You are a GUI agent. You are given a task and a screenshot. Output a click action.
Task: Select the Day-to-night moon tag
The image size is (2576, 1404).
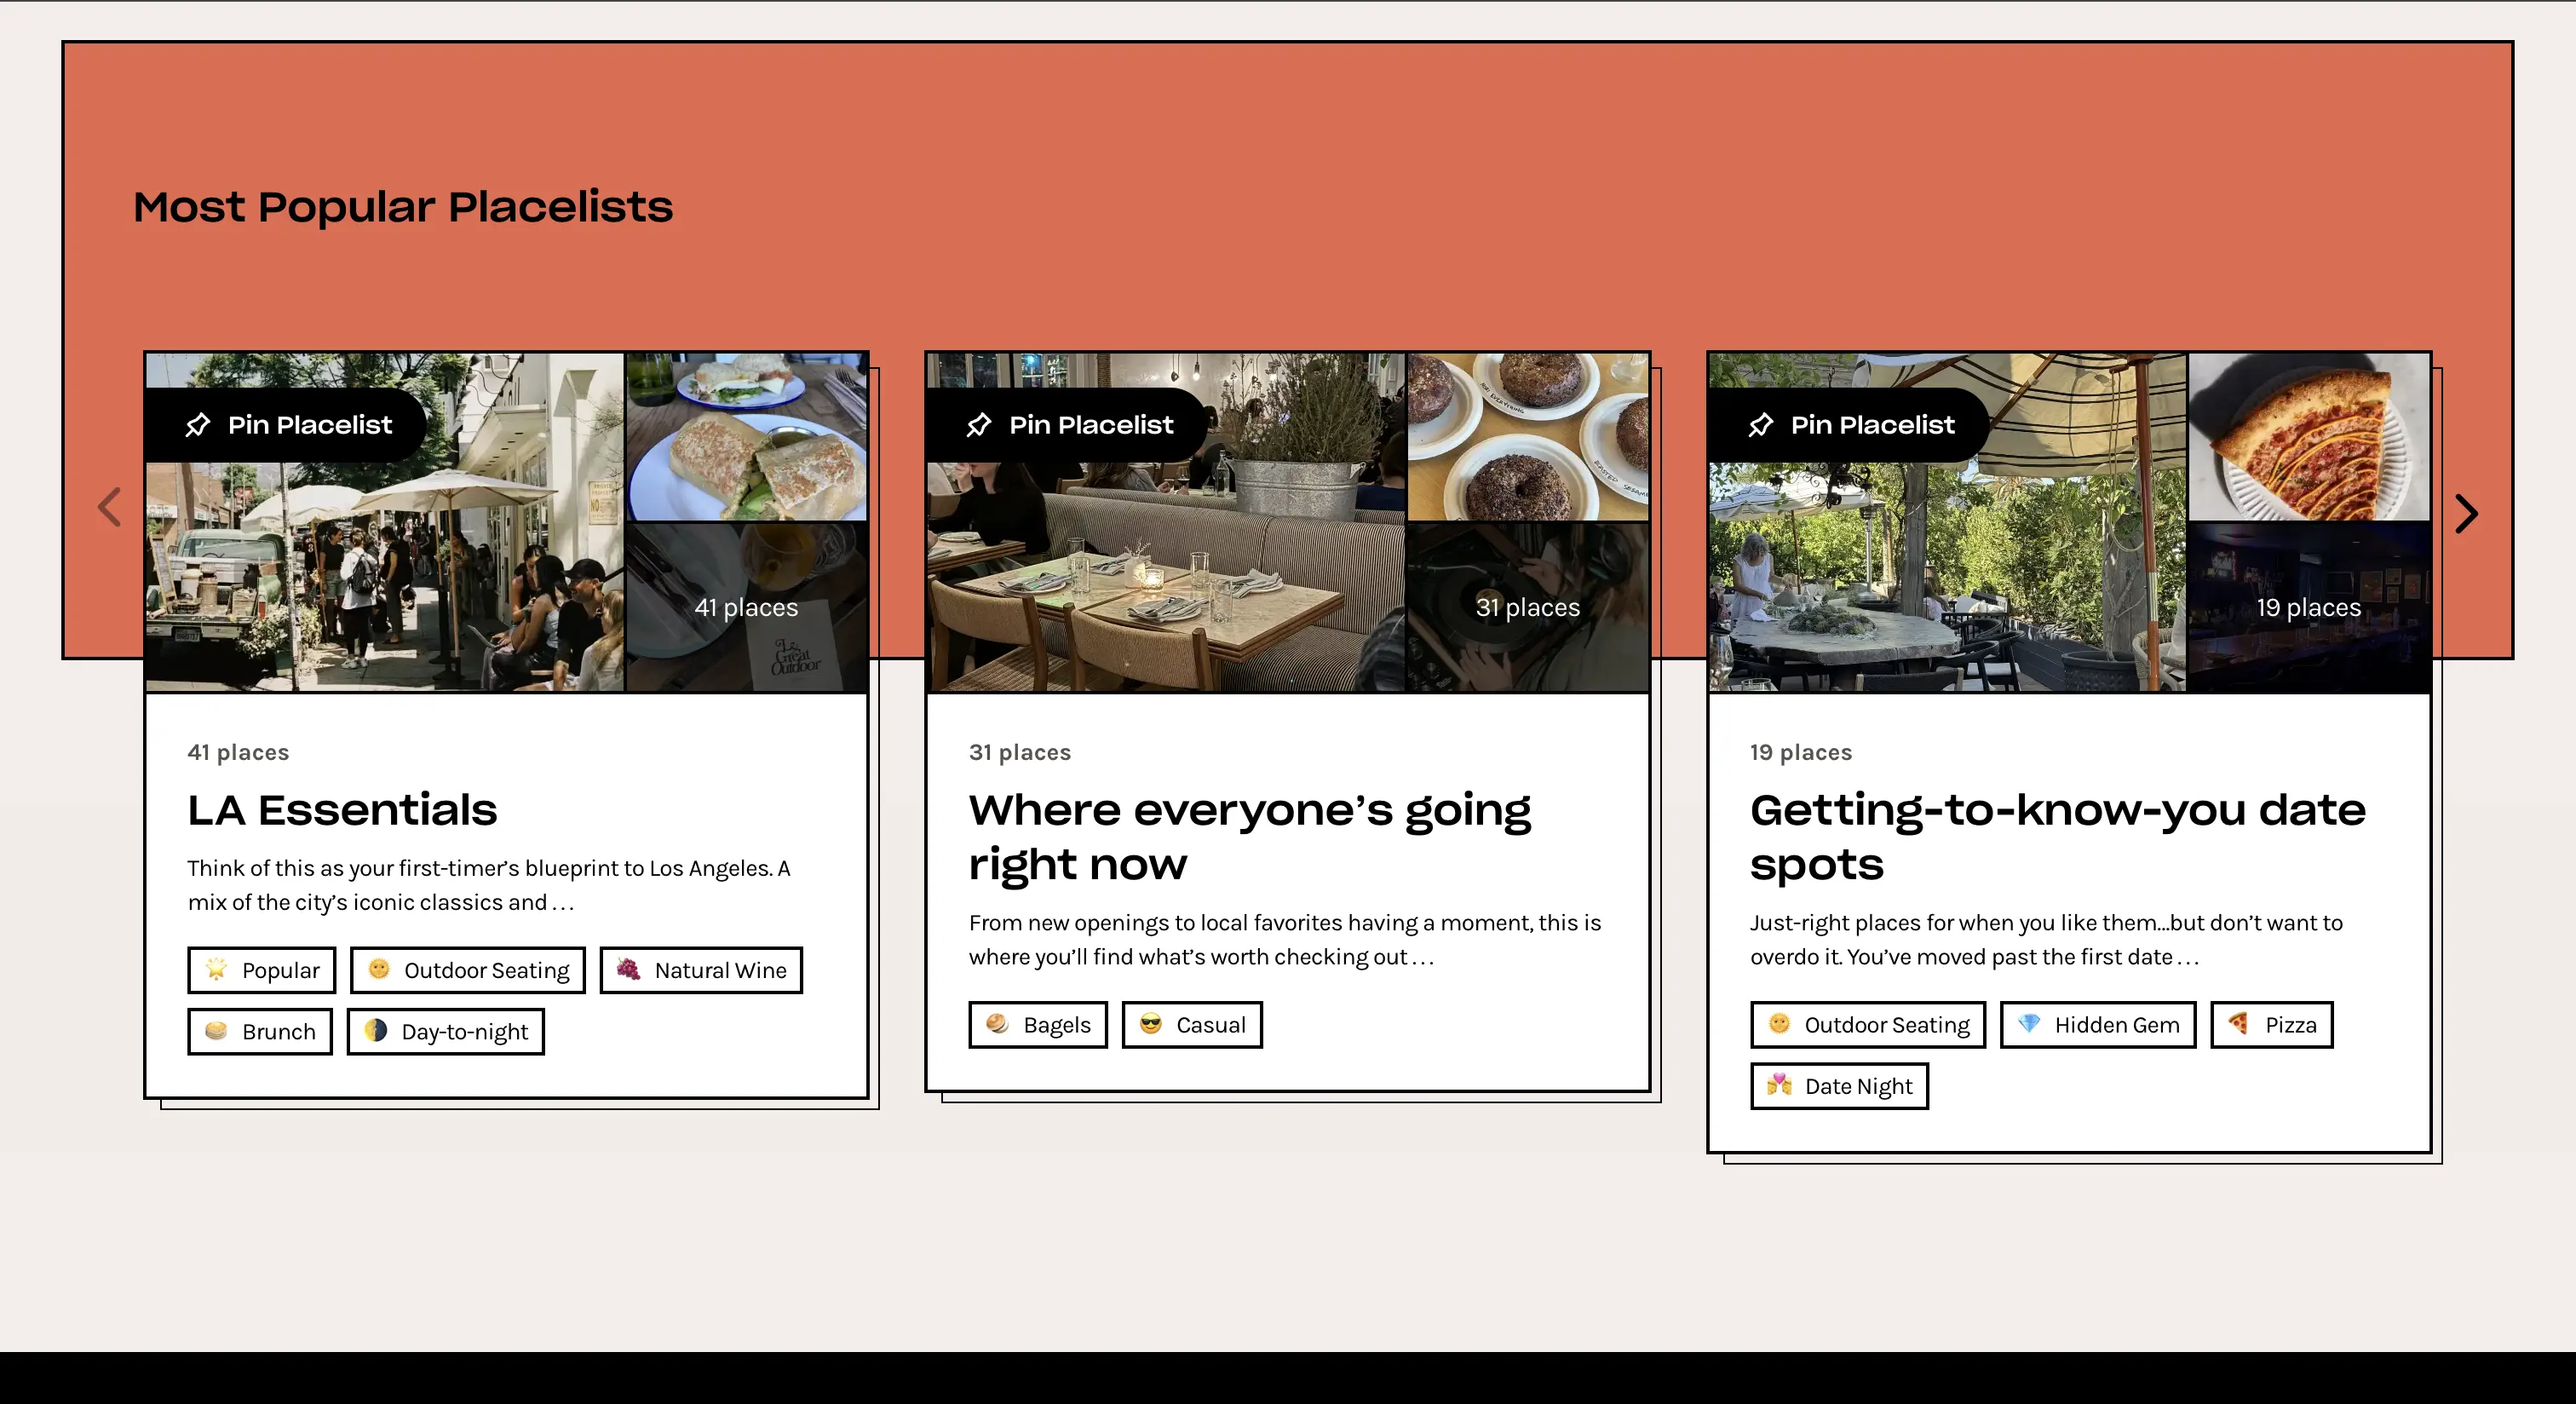[446, 1032]
